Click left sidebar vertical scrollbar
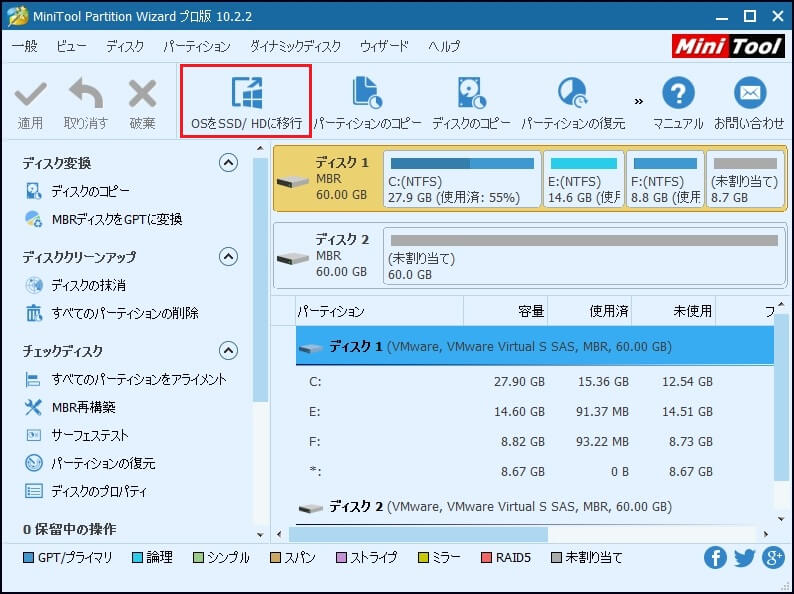 click(x=260, y=280)
